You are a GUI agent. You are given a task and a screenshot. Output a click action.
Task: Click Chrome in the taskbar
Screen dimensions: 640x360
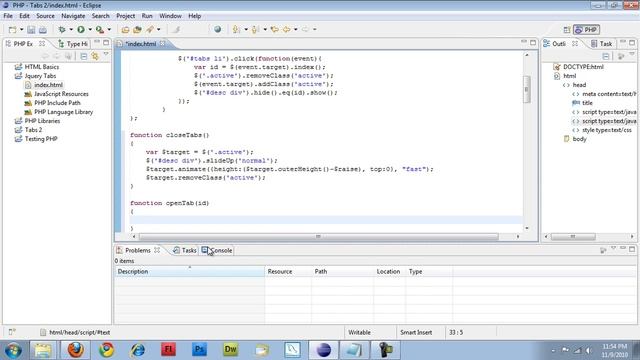pyautogui.click(x=107, y=350)
